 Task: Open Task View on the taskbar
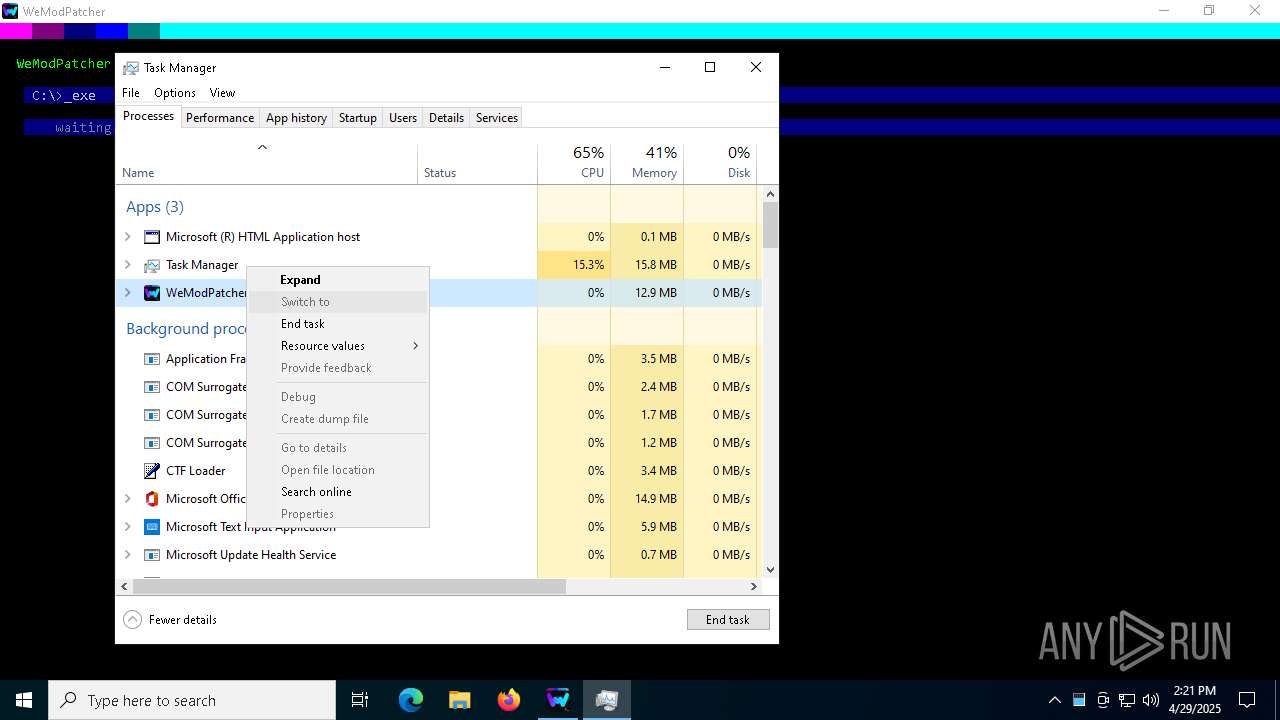(x=360, y=700)
